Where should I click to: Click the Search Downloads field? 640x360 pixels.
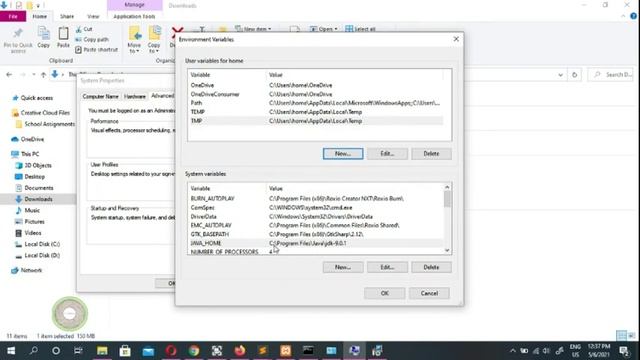[x=612, y=75]
